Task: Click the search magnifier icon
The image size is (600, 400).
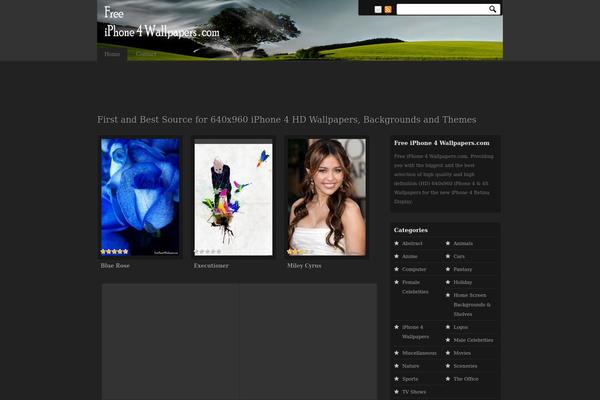Action: pos(492,9)
